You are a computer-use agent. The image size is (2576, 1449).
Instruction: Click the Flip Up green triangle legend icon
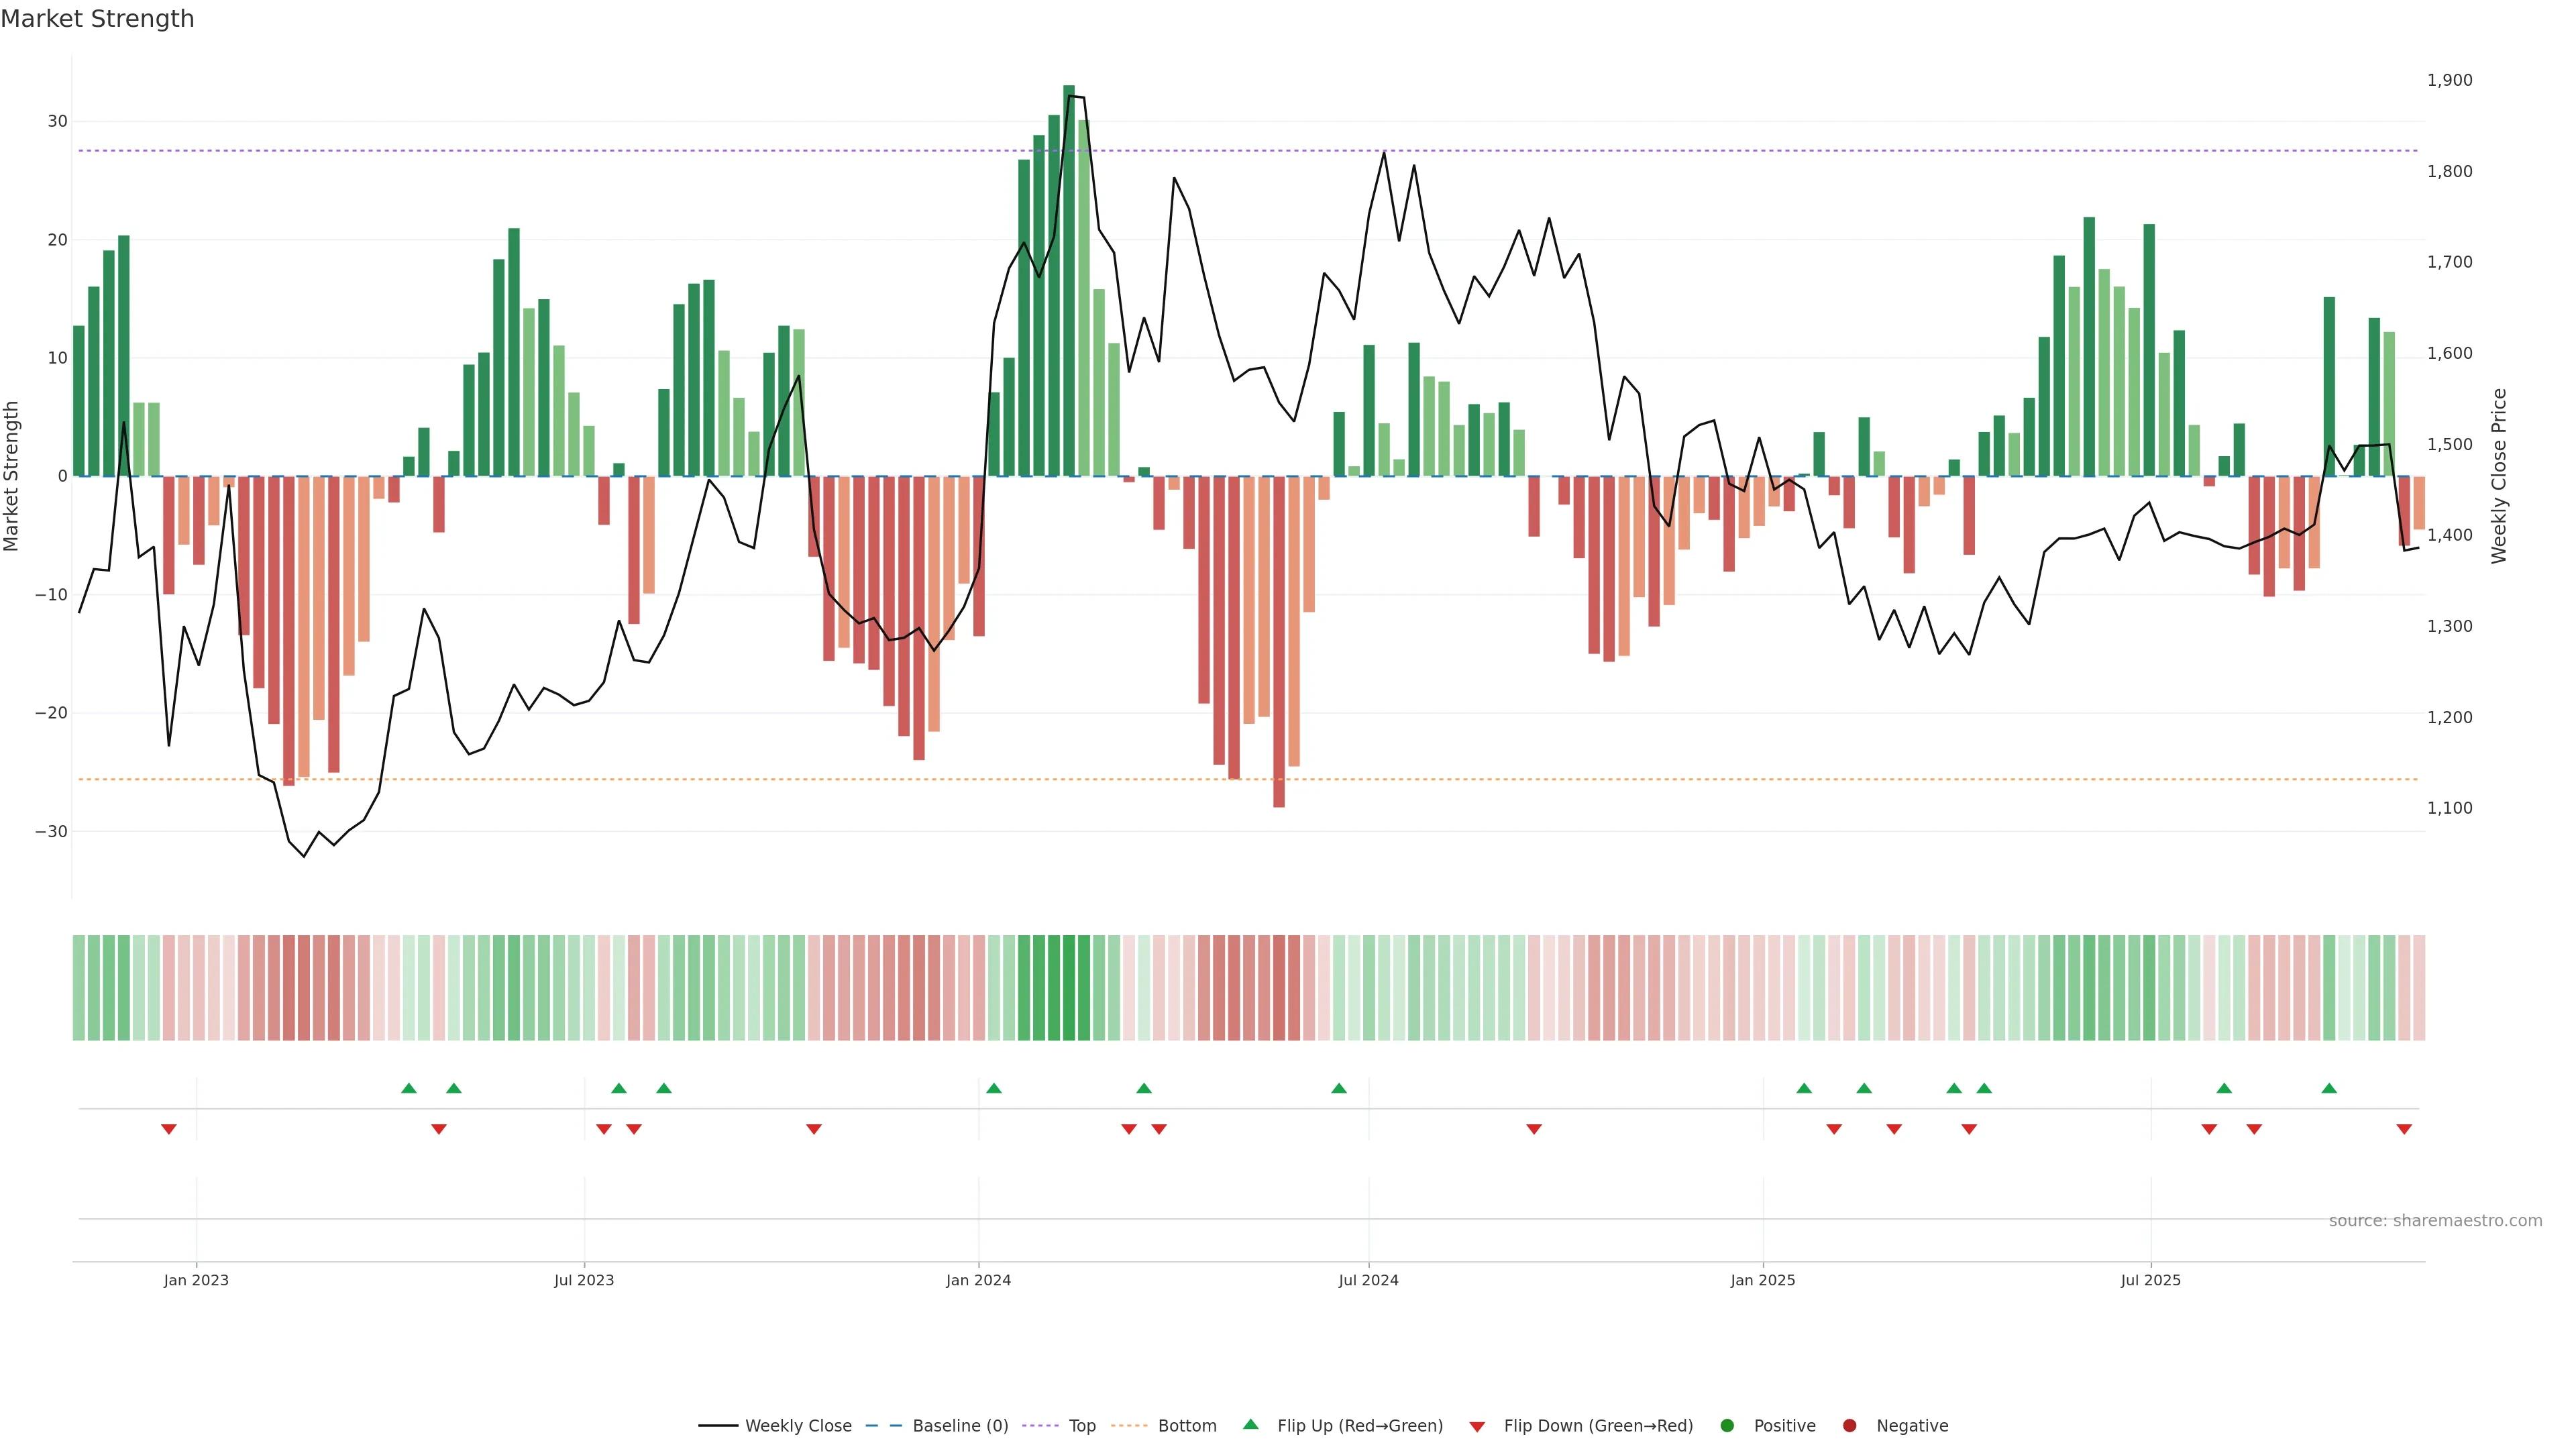1250,1424
